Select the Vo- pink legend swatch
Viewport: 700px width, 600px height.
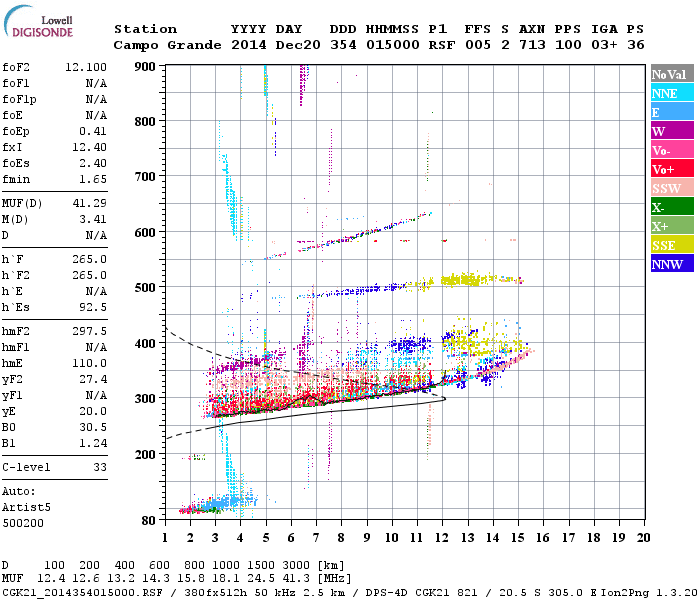tap(672, 150)
